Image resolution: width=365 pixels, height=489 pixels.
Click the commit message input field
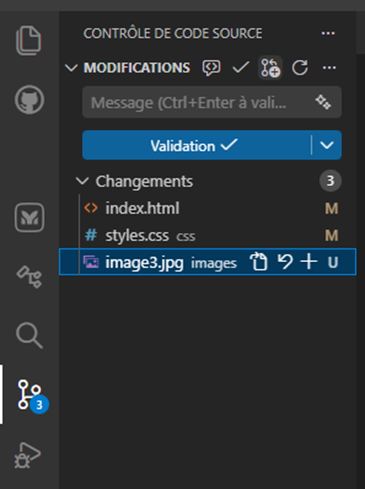coord(212,102)
